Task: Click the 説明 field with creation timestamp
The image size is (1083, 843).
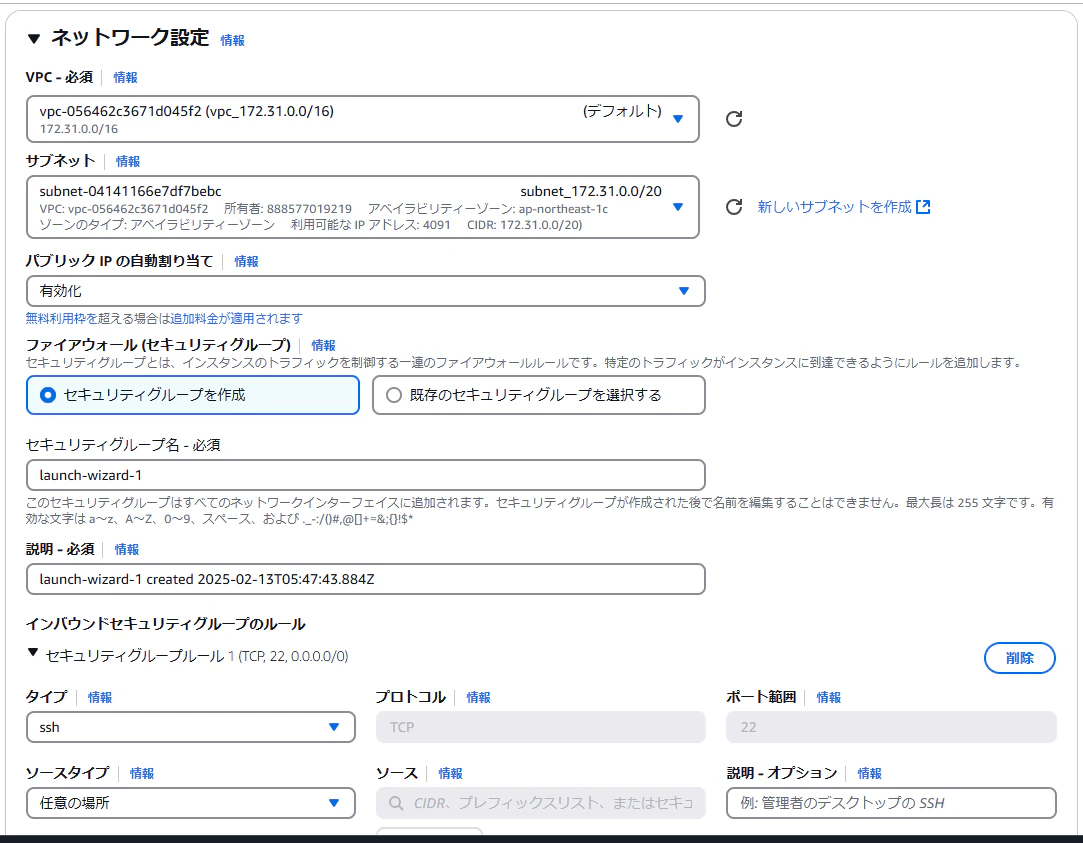Action: tap(365, 579)
